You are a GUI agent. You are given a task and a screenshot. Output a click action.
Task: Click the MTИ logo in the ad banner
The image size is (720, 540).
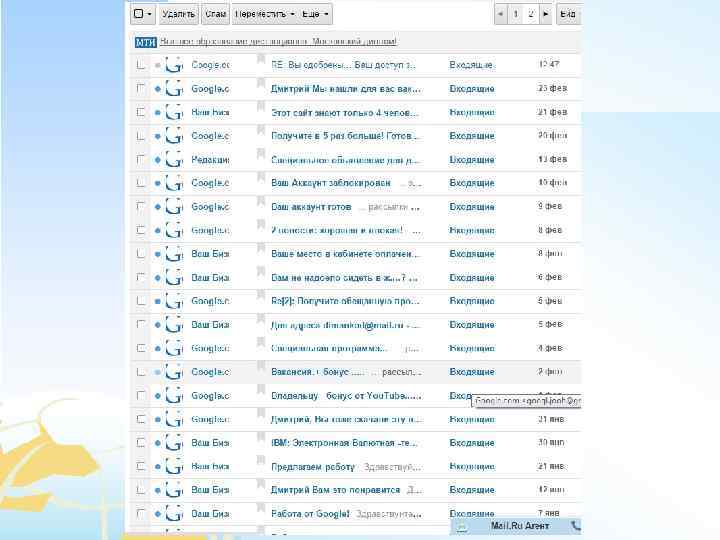pyautogui.click(x=146, y=42)
